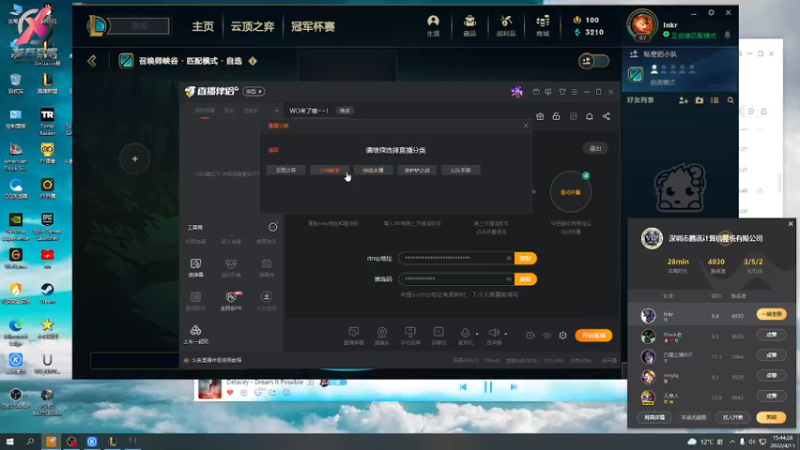
Task: Select the LOL手游 stream category
Action: 461,170
